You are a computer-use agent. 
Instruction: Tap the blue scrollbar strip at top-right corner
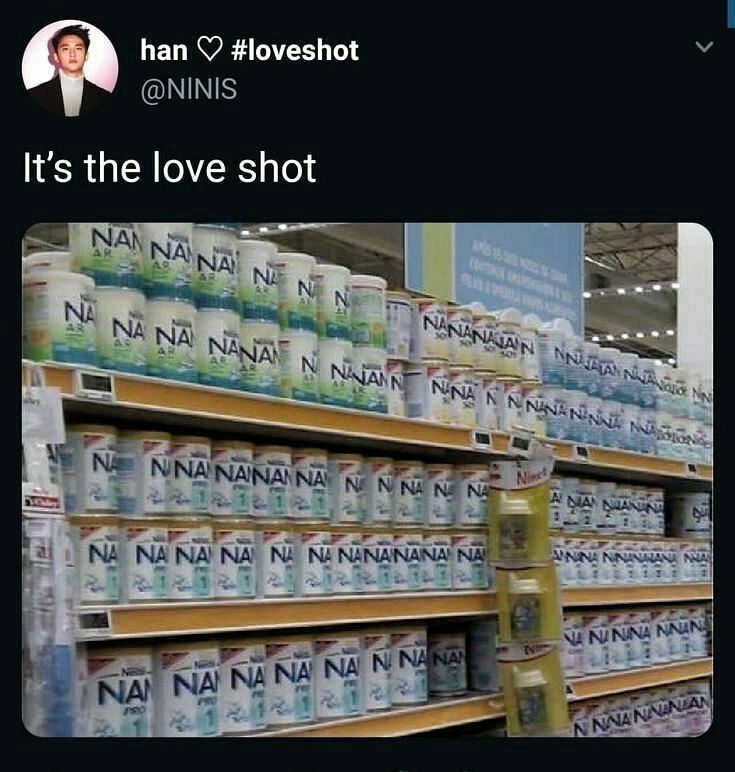731,13
